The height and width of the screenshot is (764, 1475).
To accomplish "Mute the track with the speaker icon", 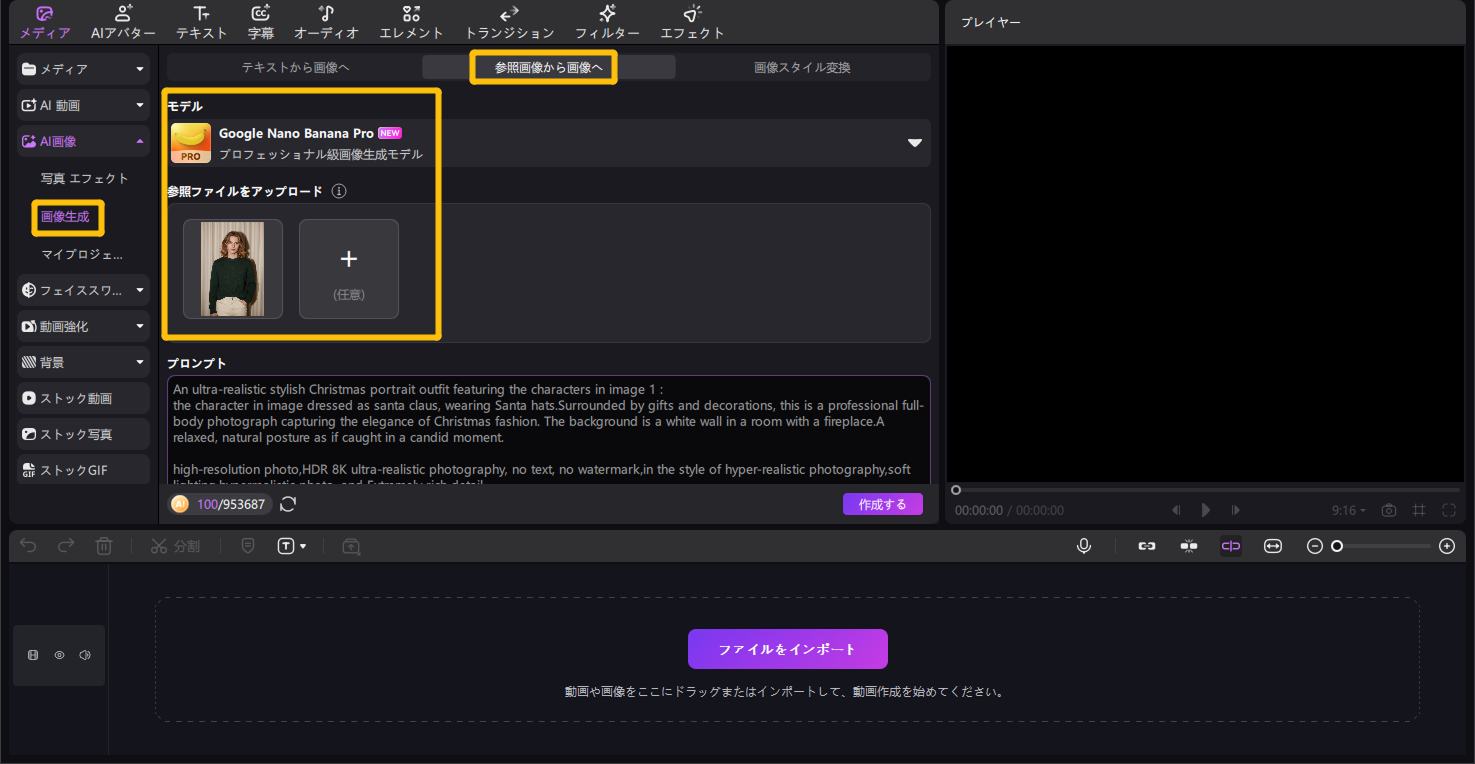I will point(85,655).
